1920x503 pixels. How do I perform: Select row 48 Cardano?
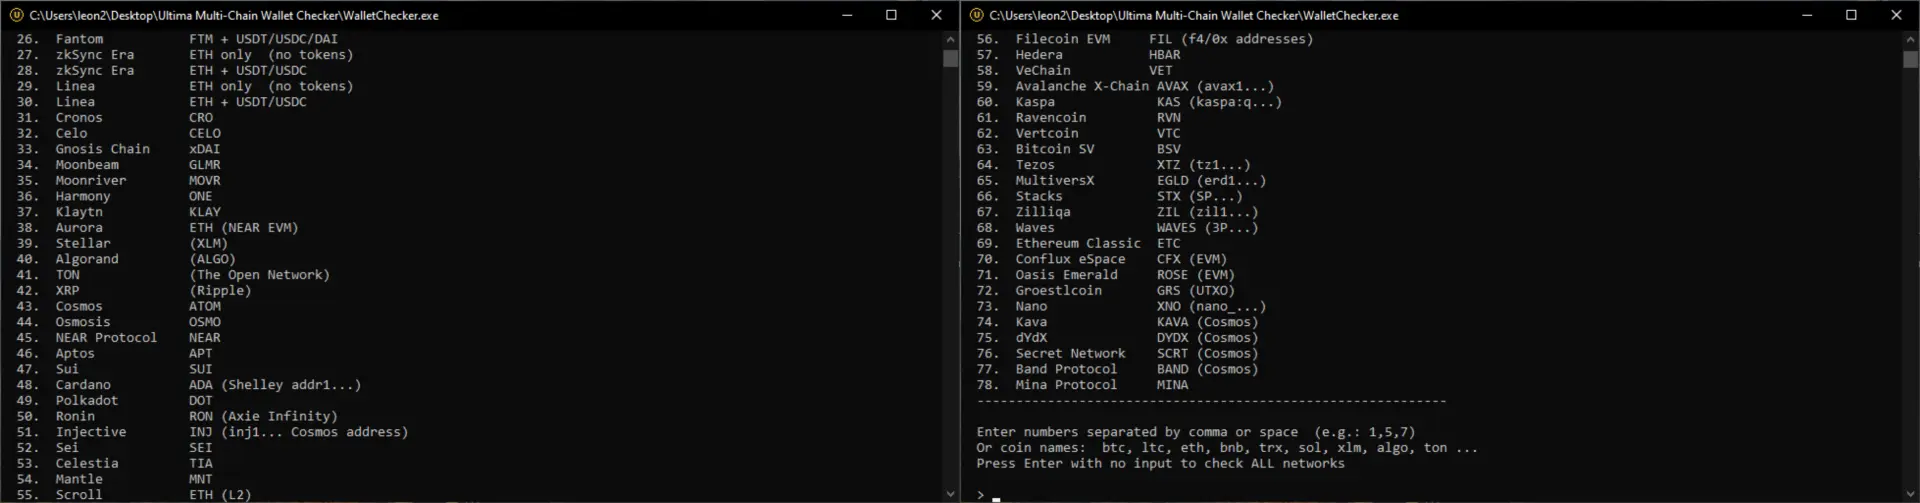click(189, 385)
